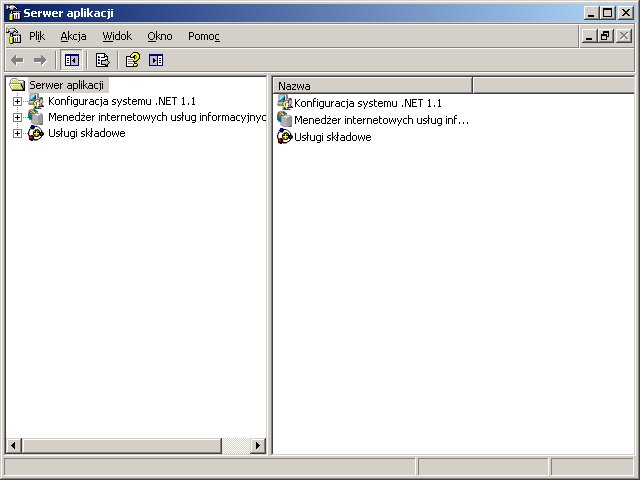Click the Nazwa column header
Screen dimensions: 640x480
click(x=372, y=86)
